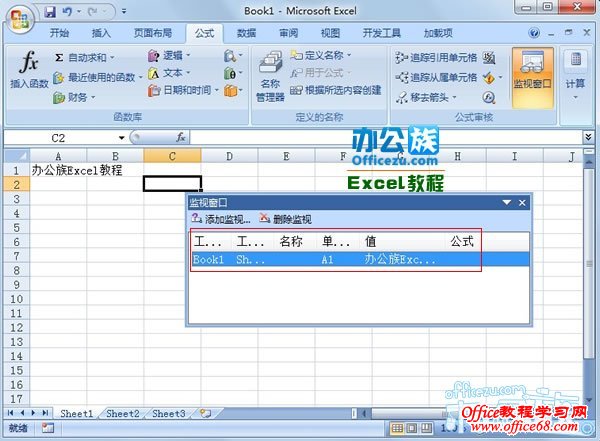
Task: Switch to View (视图) tab
Action: 330,33
